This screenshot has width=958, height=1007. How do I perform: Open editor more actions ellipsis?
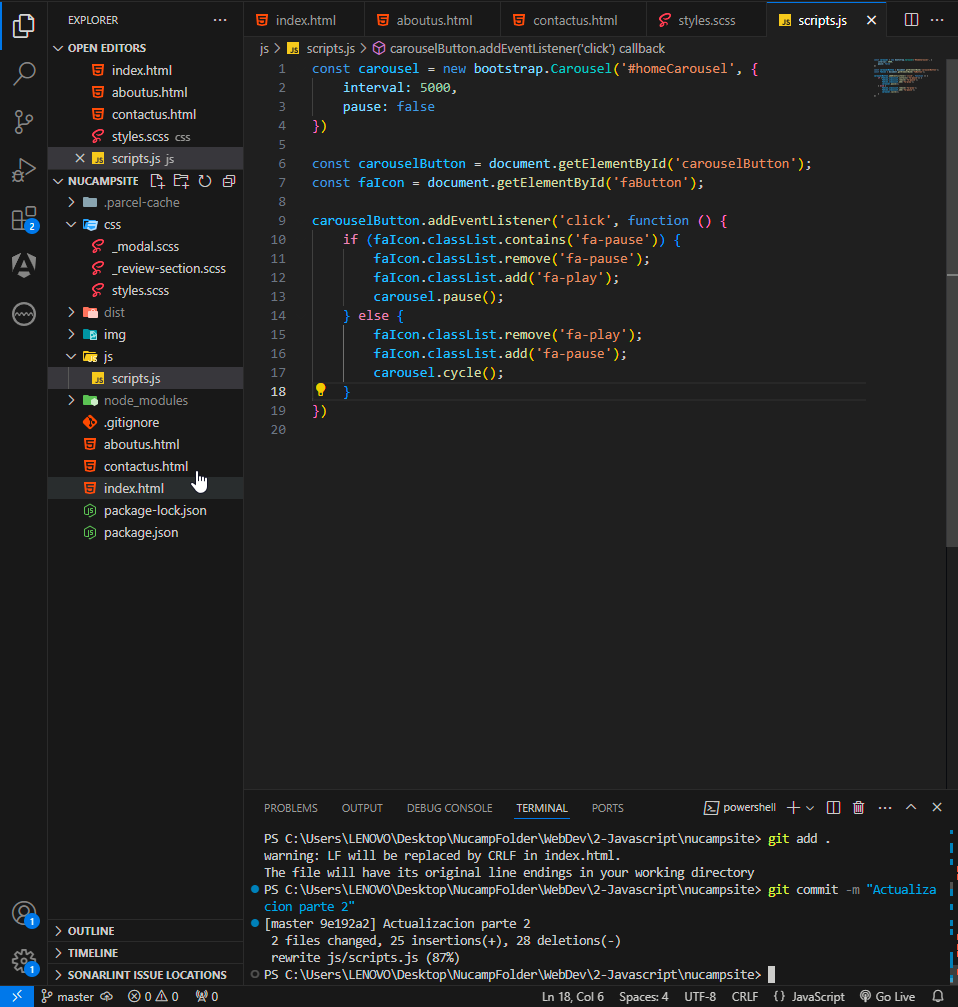[x=937, y=20]
